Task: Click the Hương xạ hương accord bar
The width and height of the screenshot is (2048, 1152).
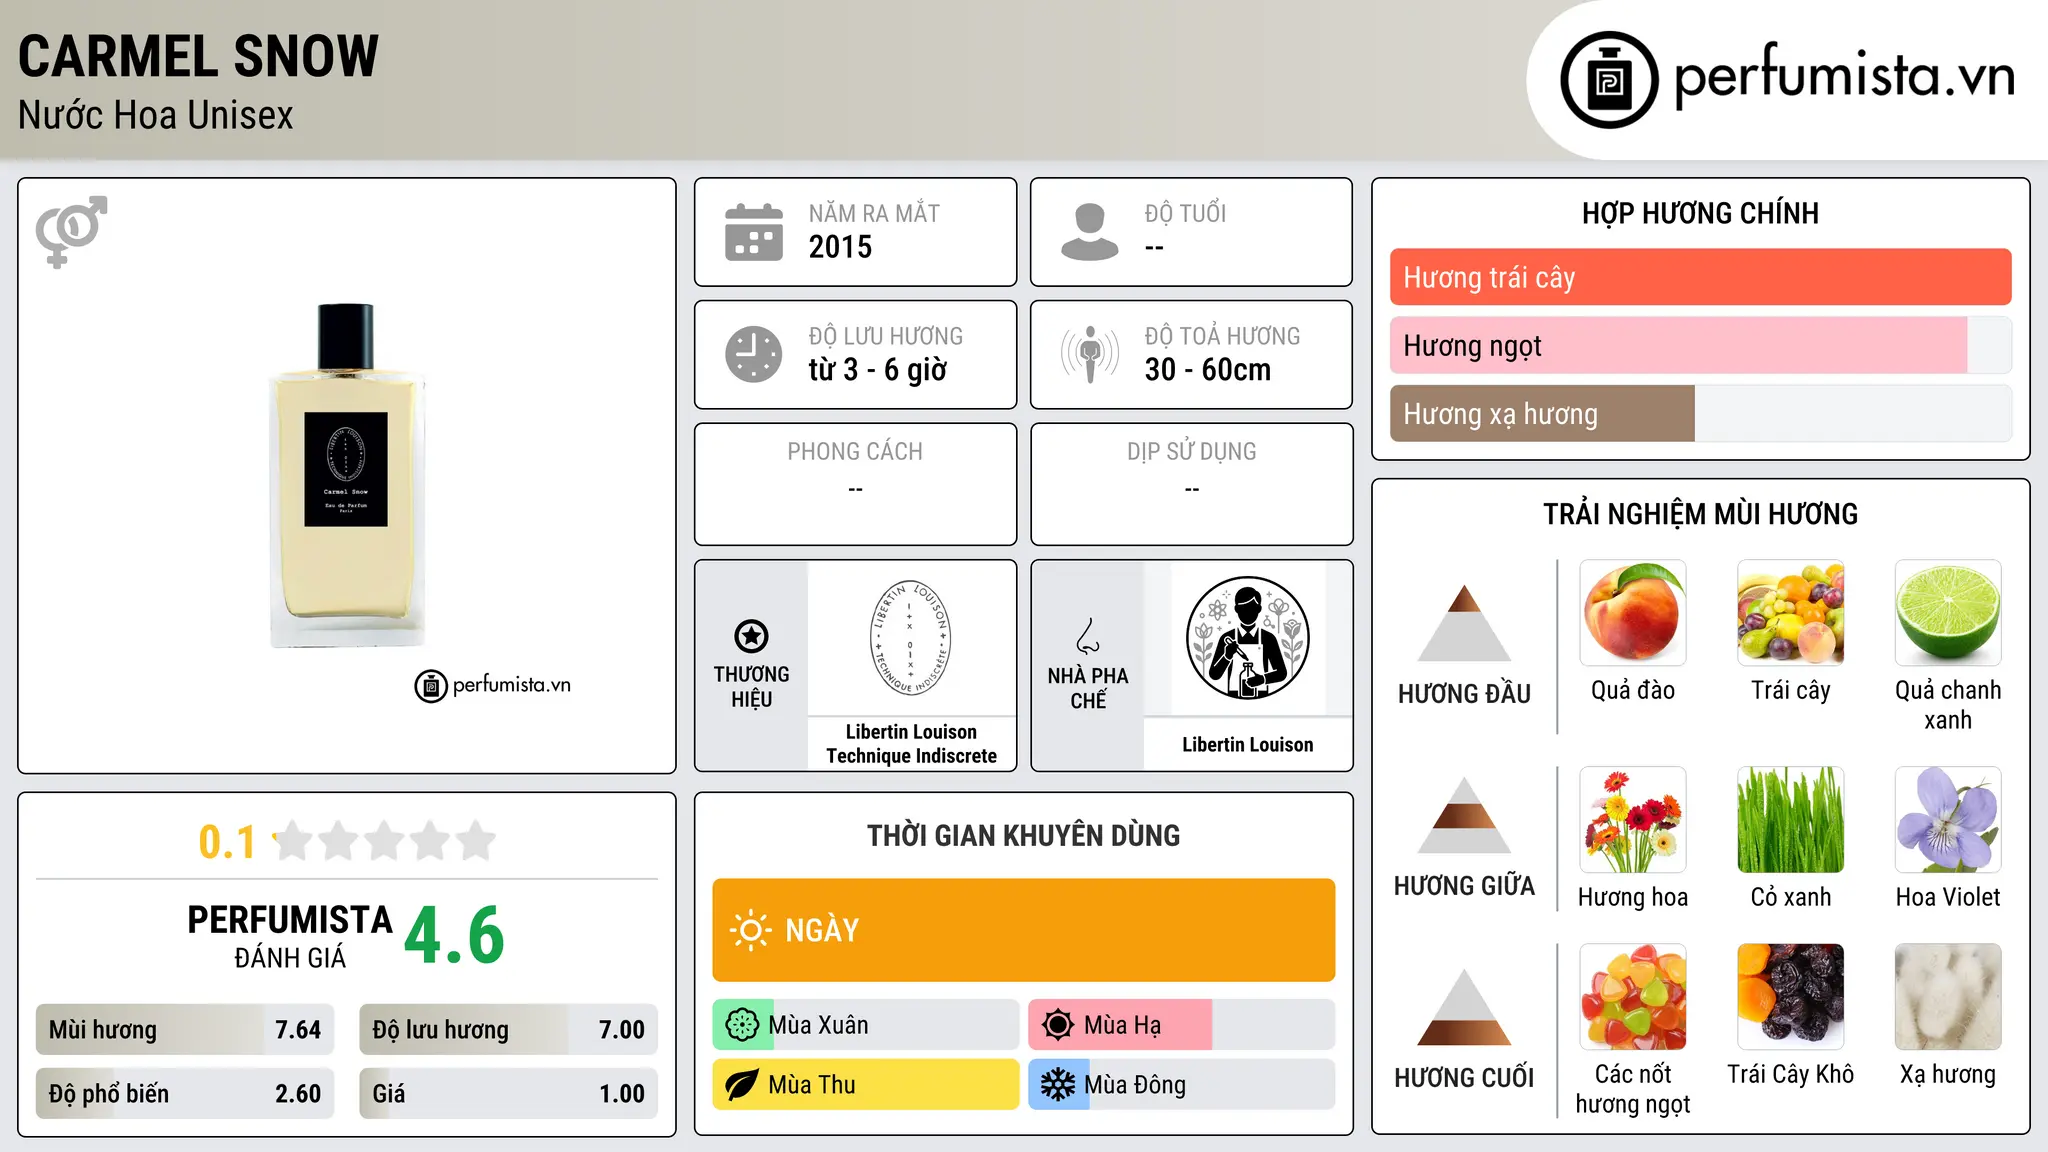Action: 1700,413
